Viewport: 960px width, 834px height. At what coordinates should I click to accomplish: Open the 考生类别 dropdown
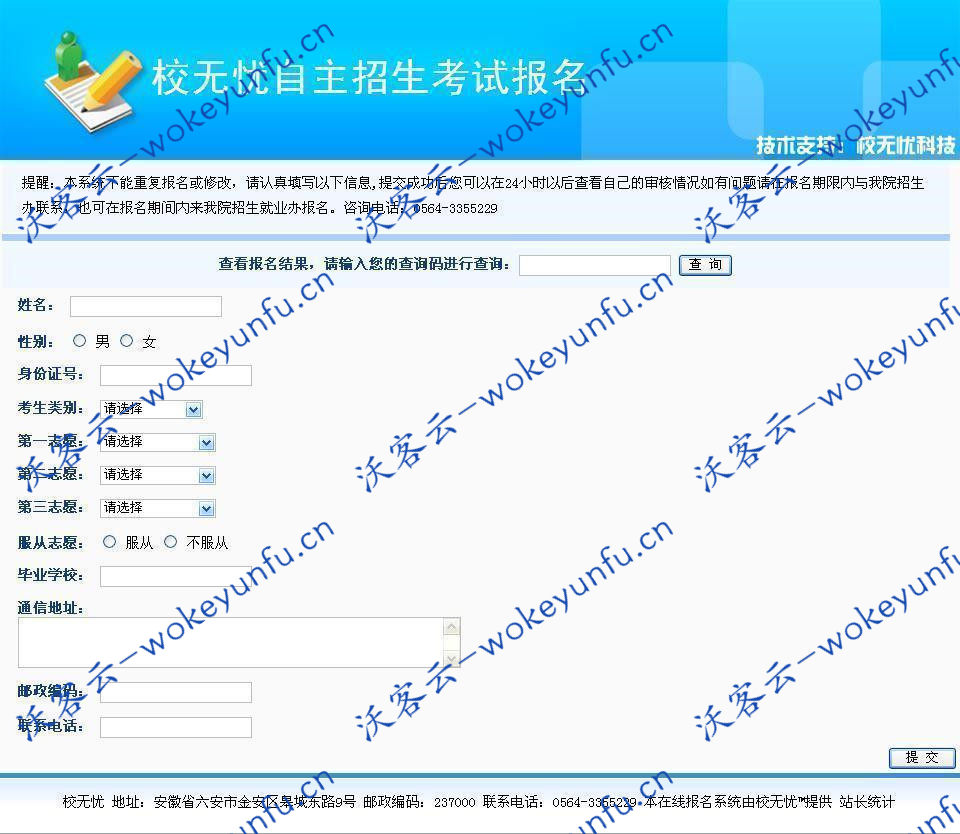pyautogui.click(x=151, y=409)
